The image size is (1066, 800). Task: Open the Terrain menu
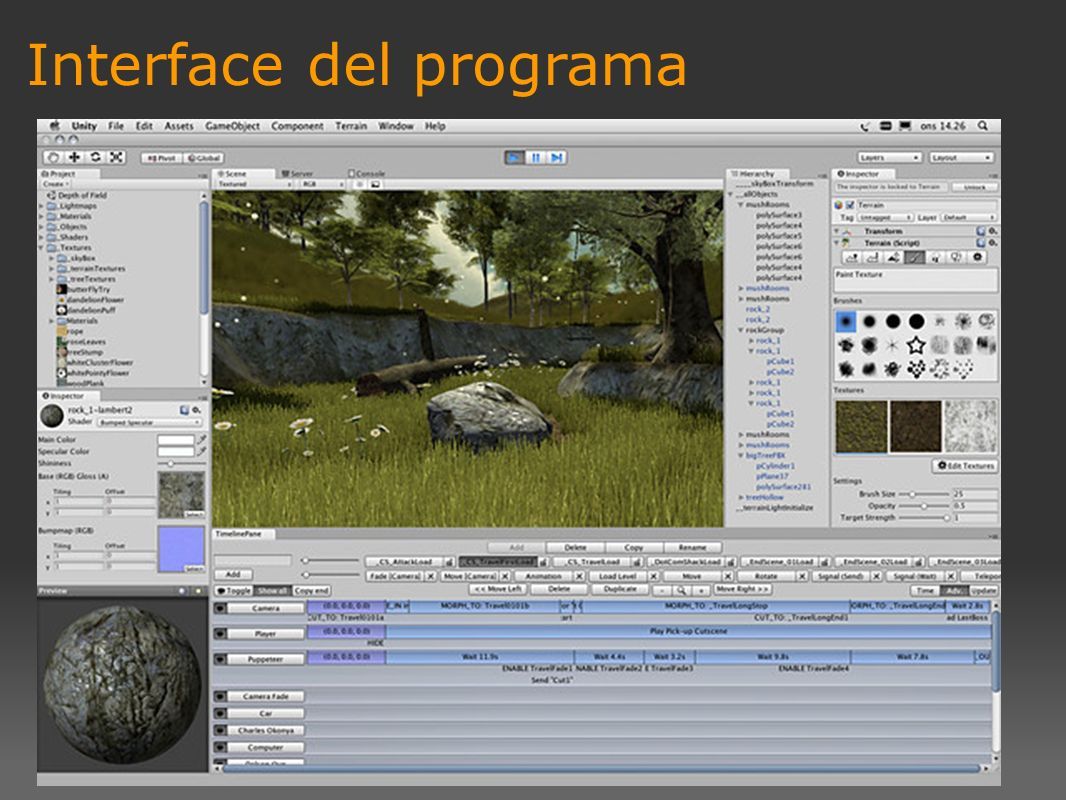point(351,126)
